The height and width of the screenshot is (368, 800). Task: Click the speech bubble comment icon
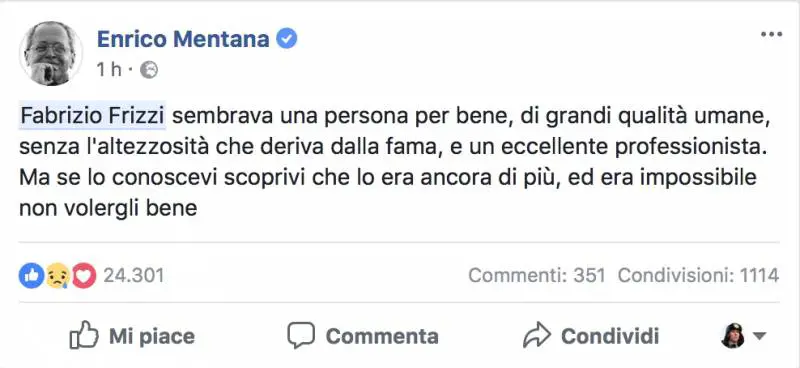[302, 336]
